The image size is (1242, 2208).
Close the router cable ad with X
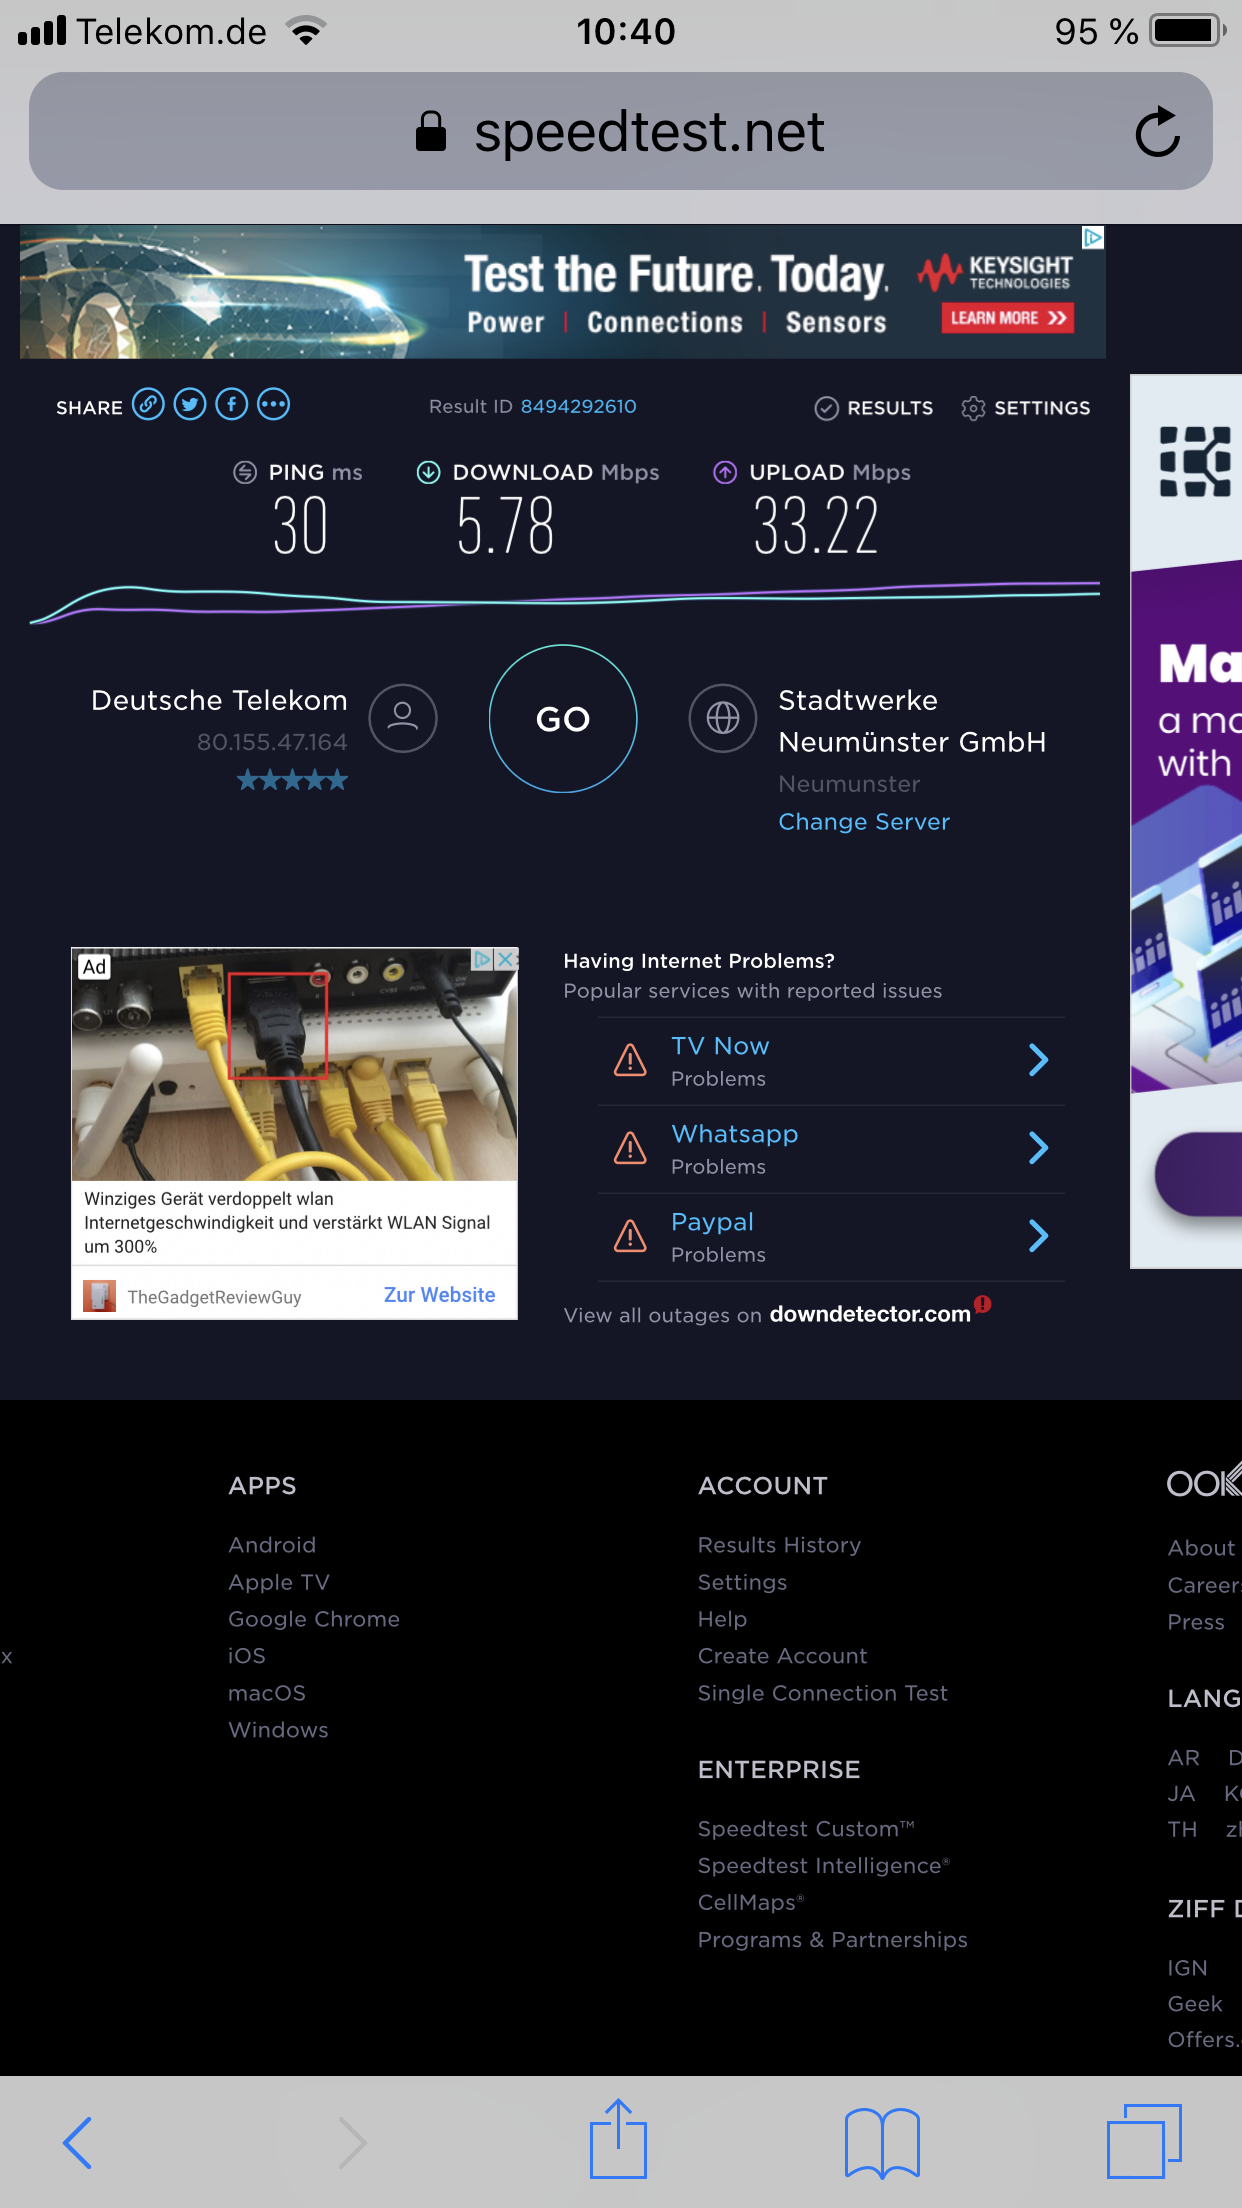tap(507, 959)
